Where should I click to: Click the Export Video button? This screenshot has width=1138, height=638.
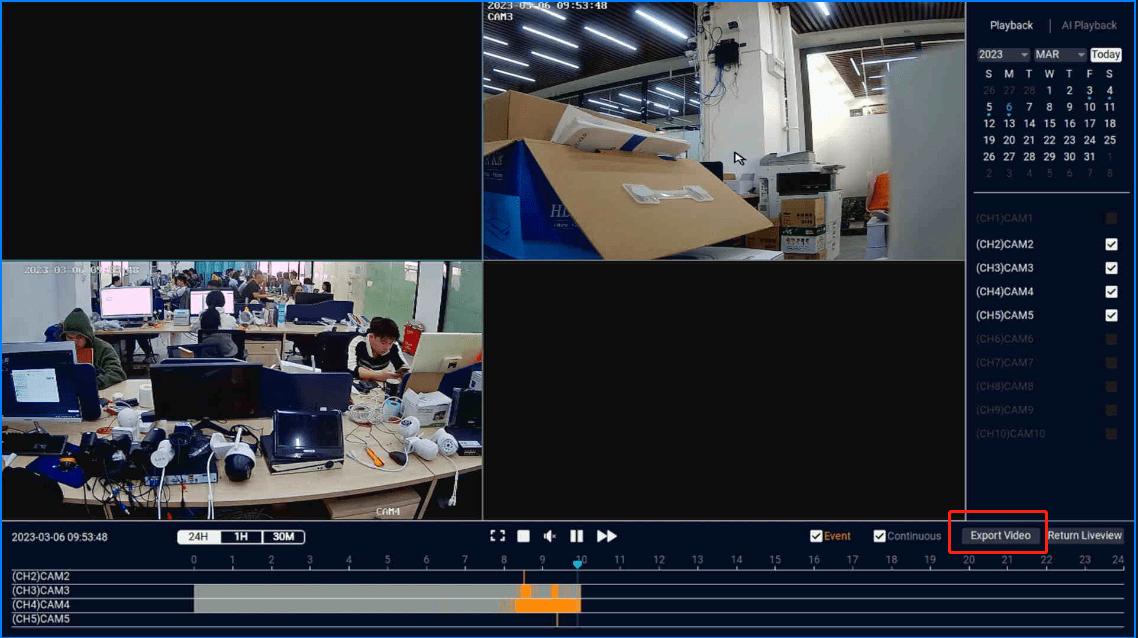tap(1000, 536)
